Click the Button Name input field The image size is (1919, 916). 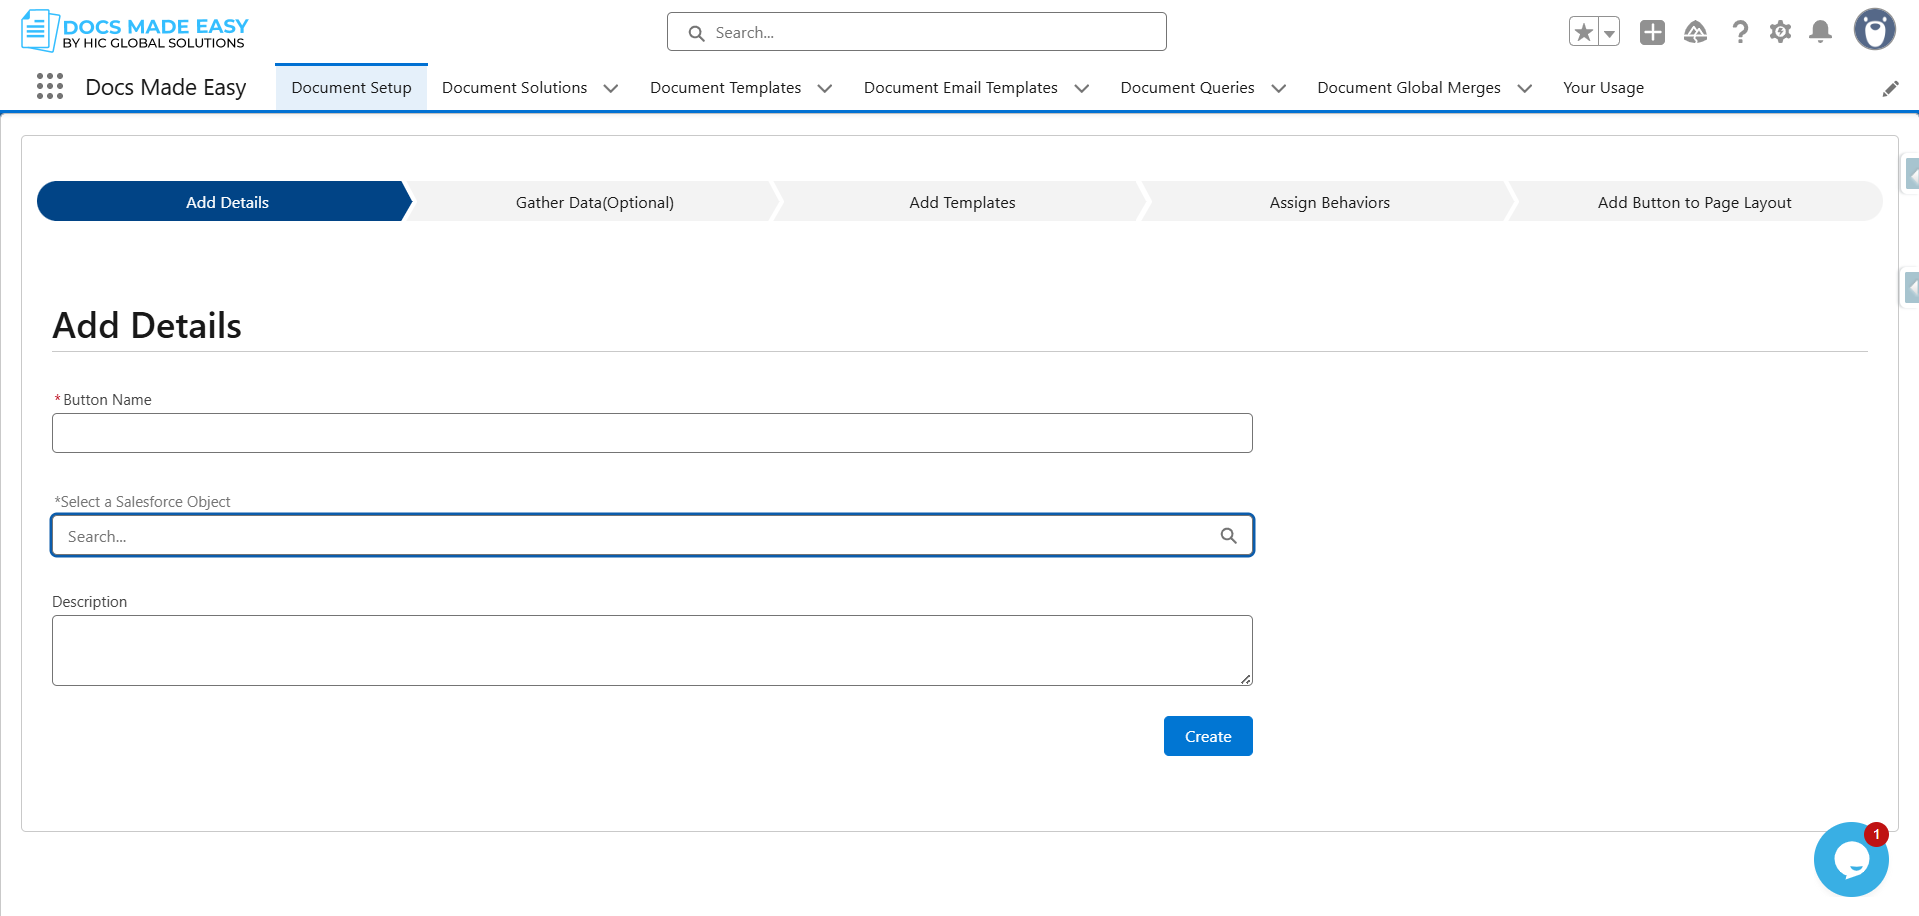click(652, 433)
